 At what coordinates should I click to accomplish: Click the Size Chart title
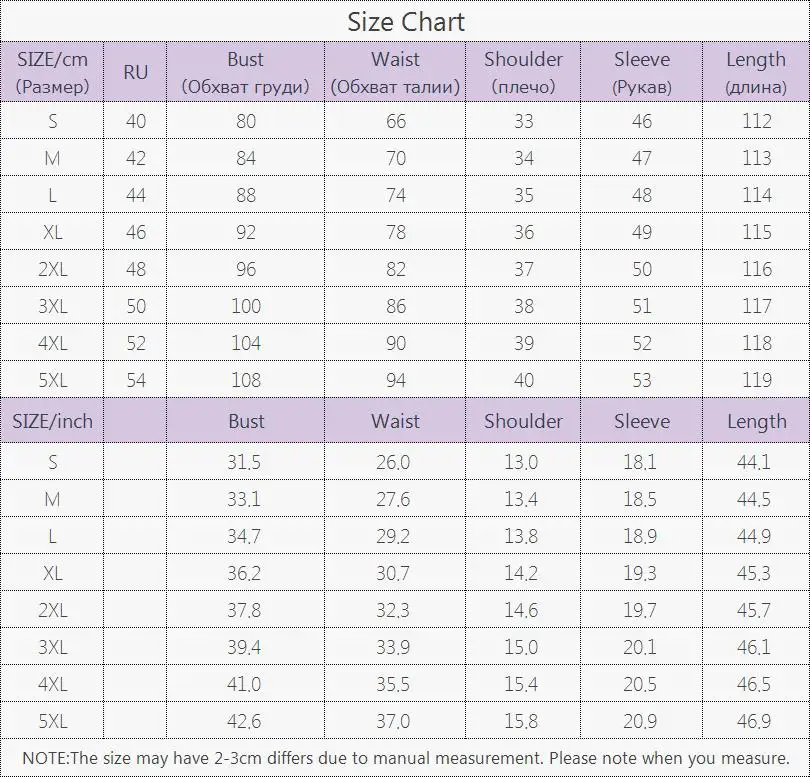tap(406, 22)
